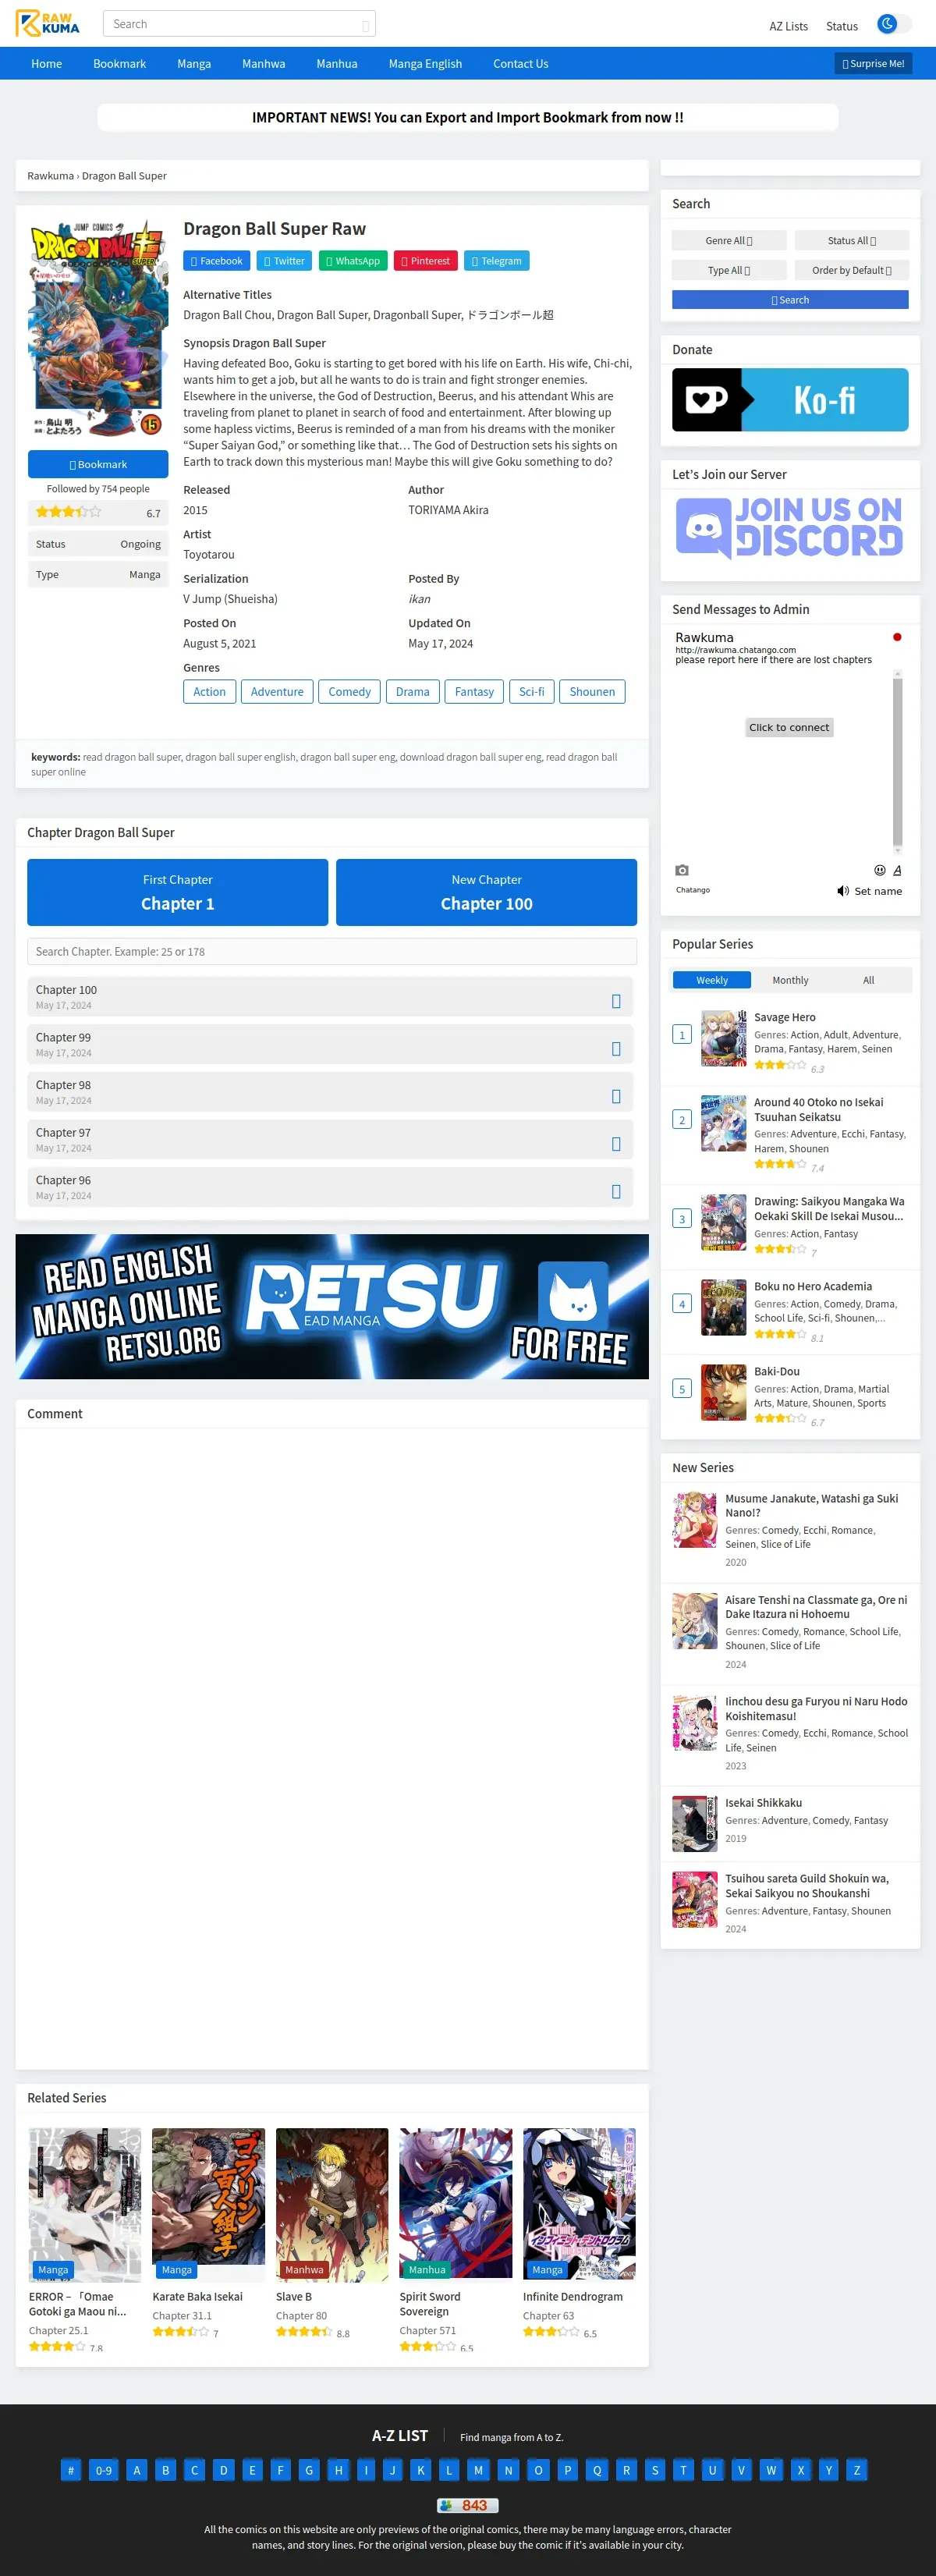936x2576 pixels.
Task: Open Chatango camera icon
Action: tap(682, 870)
